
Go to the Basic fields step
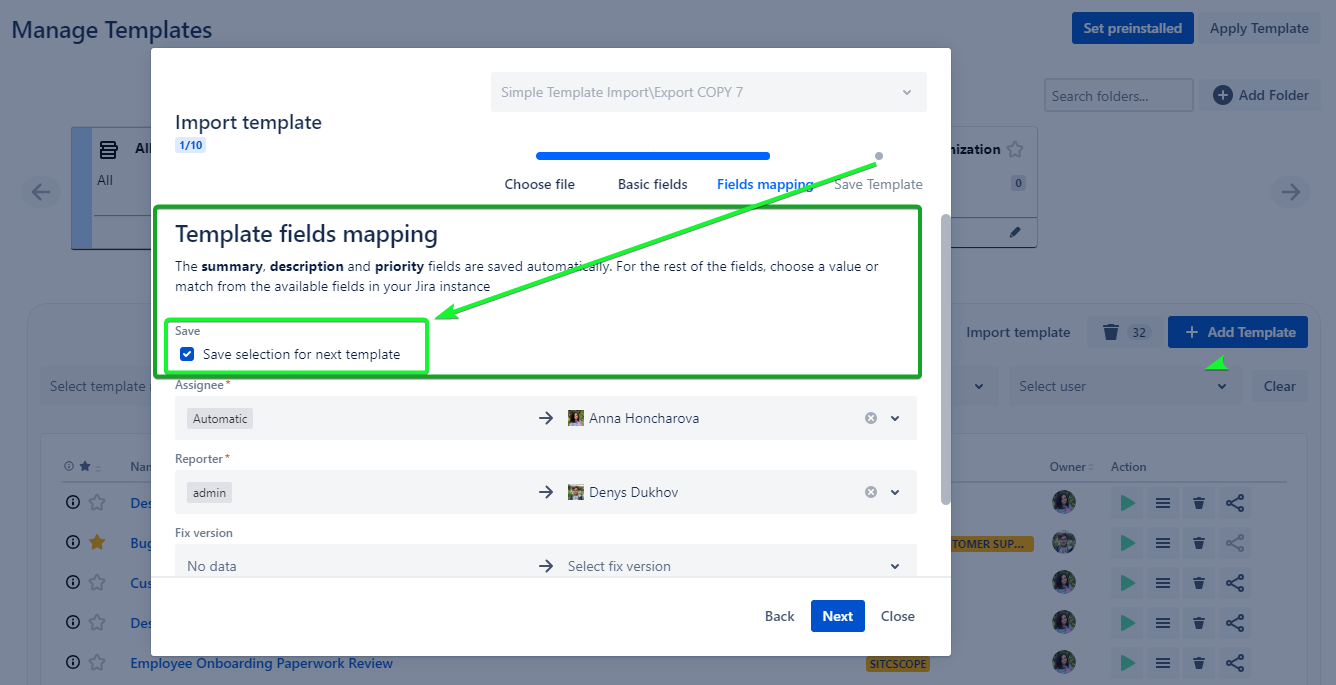(652, 184)
